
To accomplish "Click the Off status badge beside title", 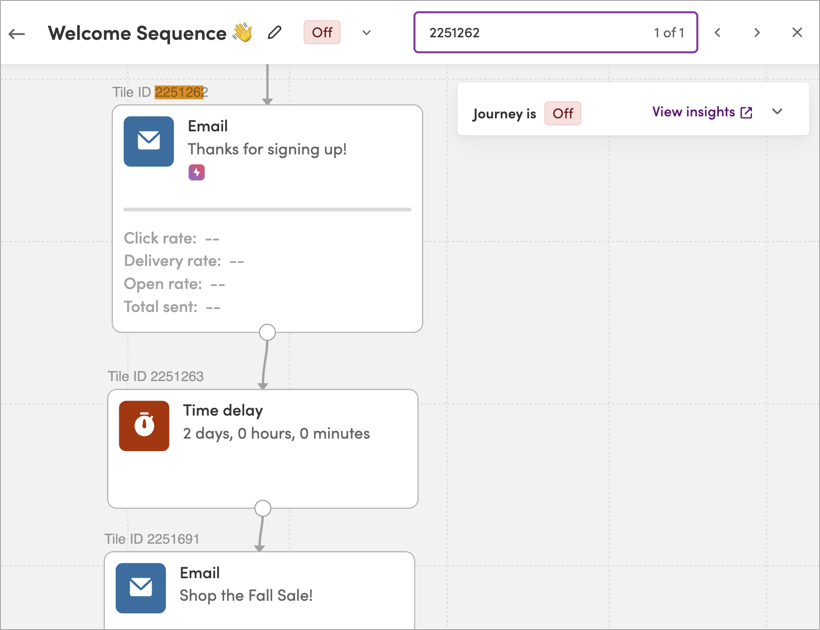I will [x=322, y=32].
